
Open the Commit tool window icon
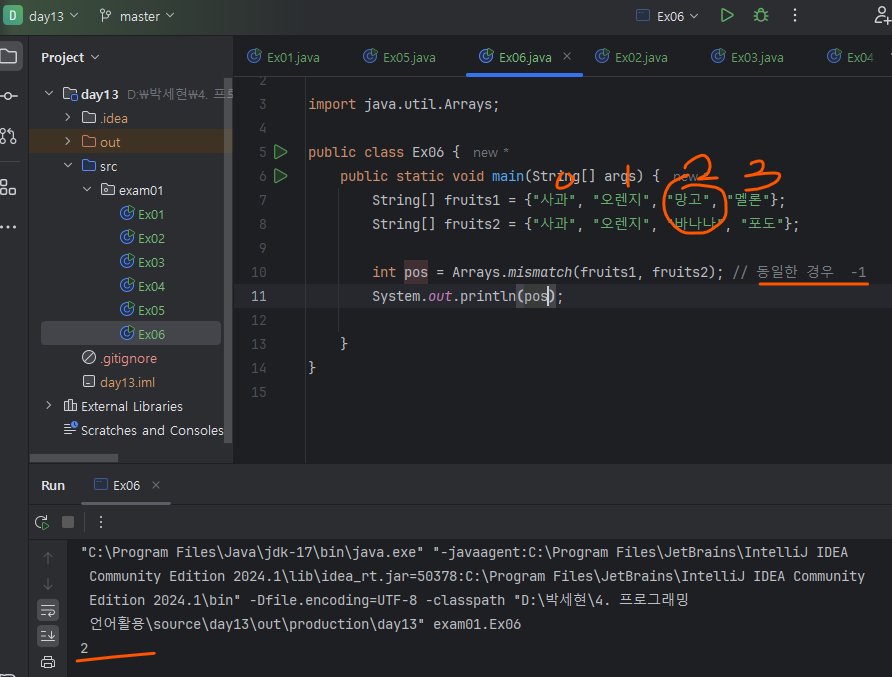pos(9,96)
